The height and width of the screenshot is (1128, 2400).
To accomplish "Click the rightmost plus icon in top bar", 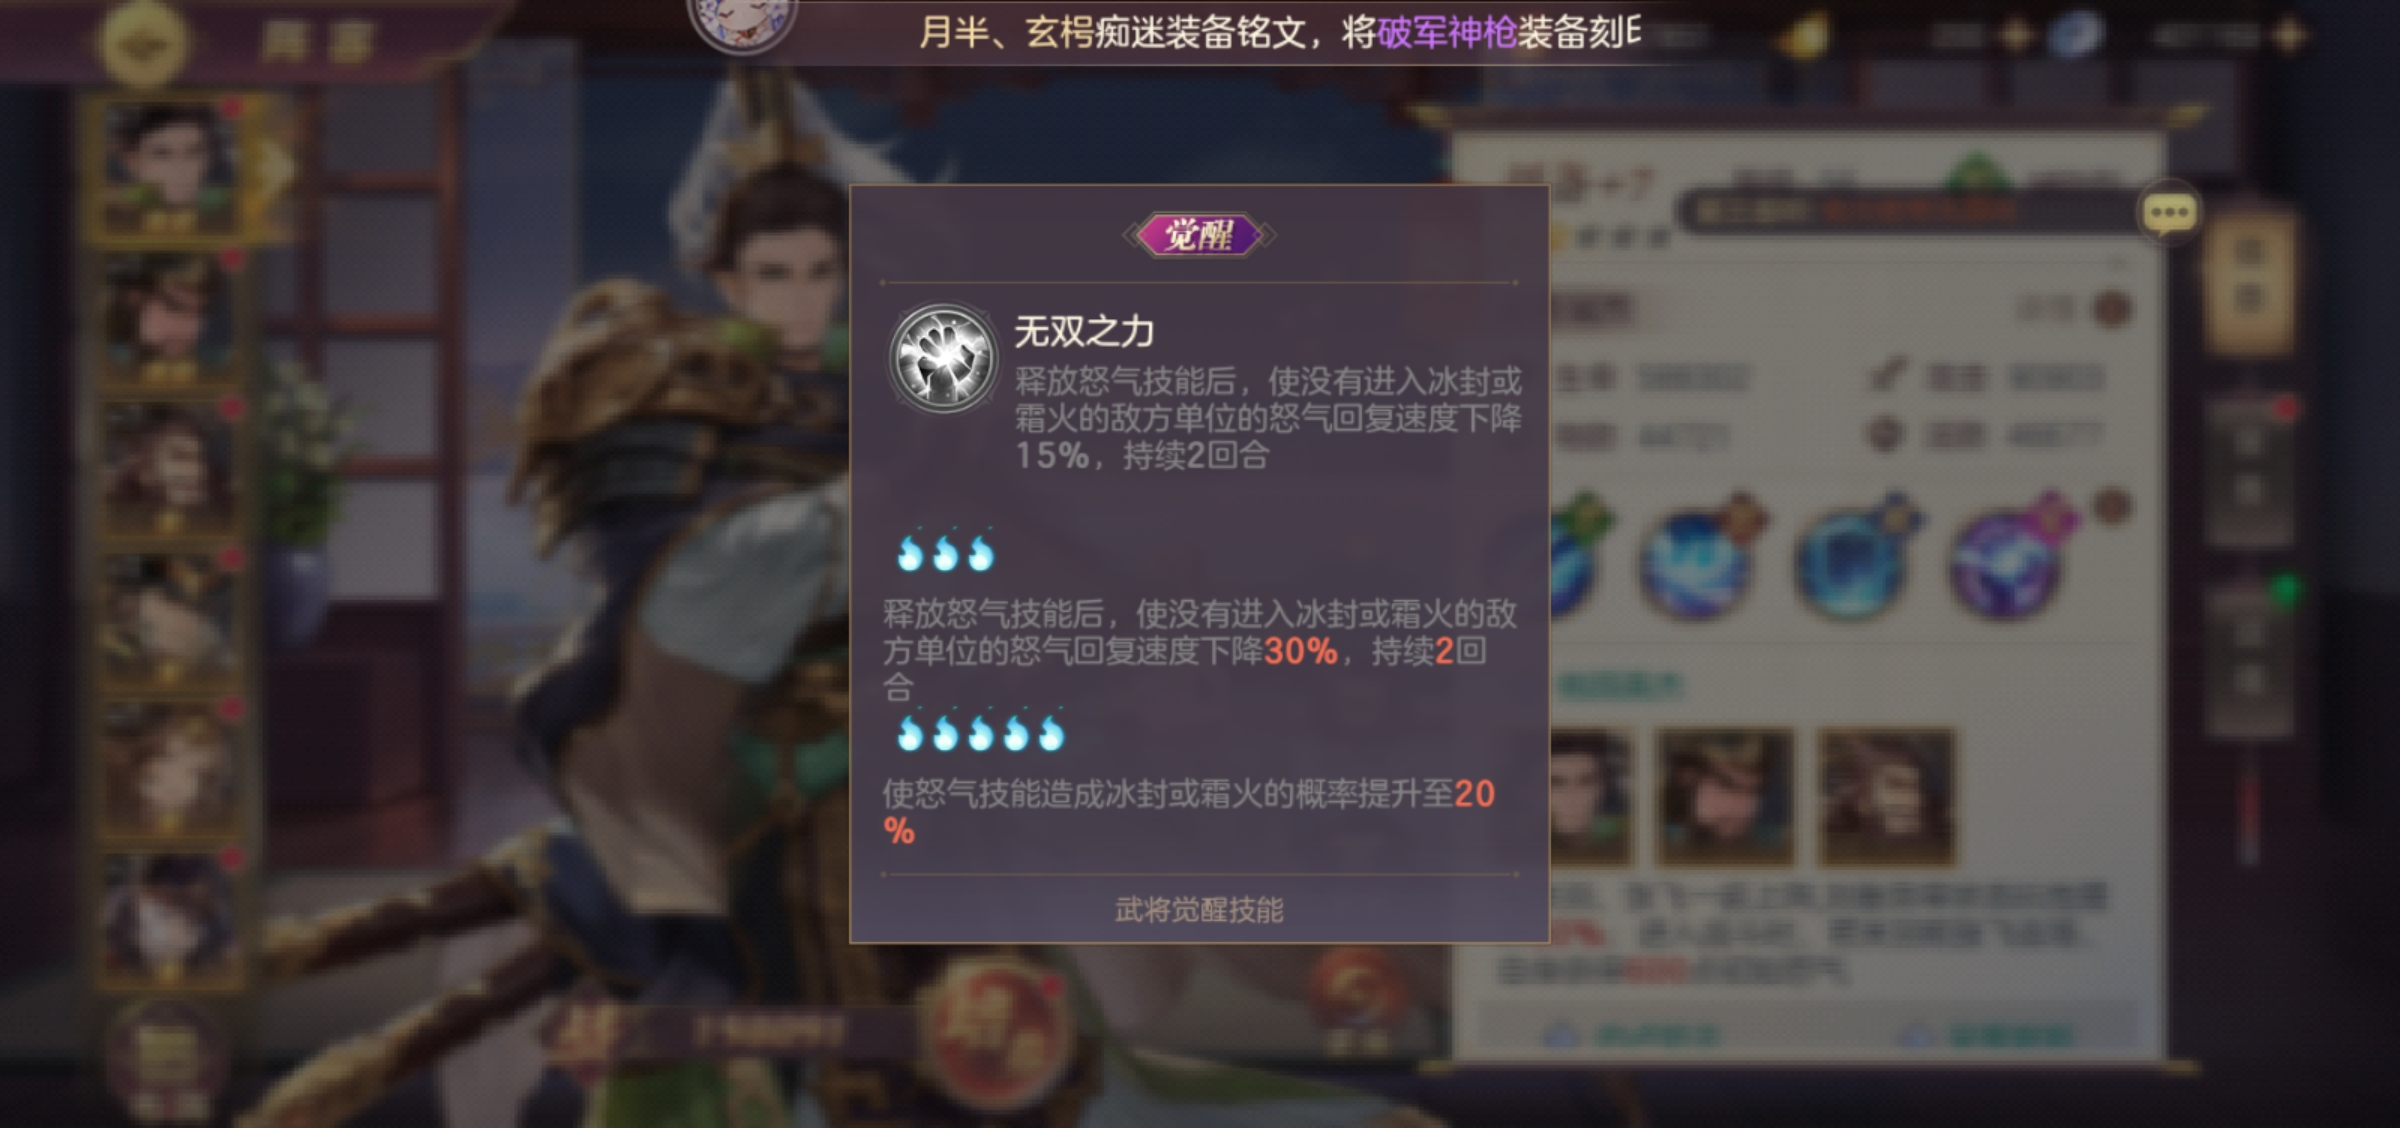I will pos(2289,36).
